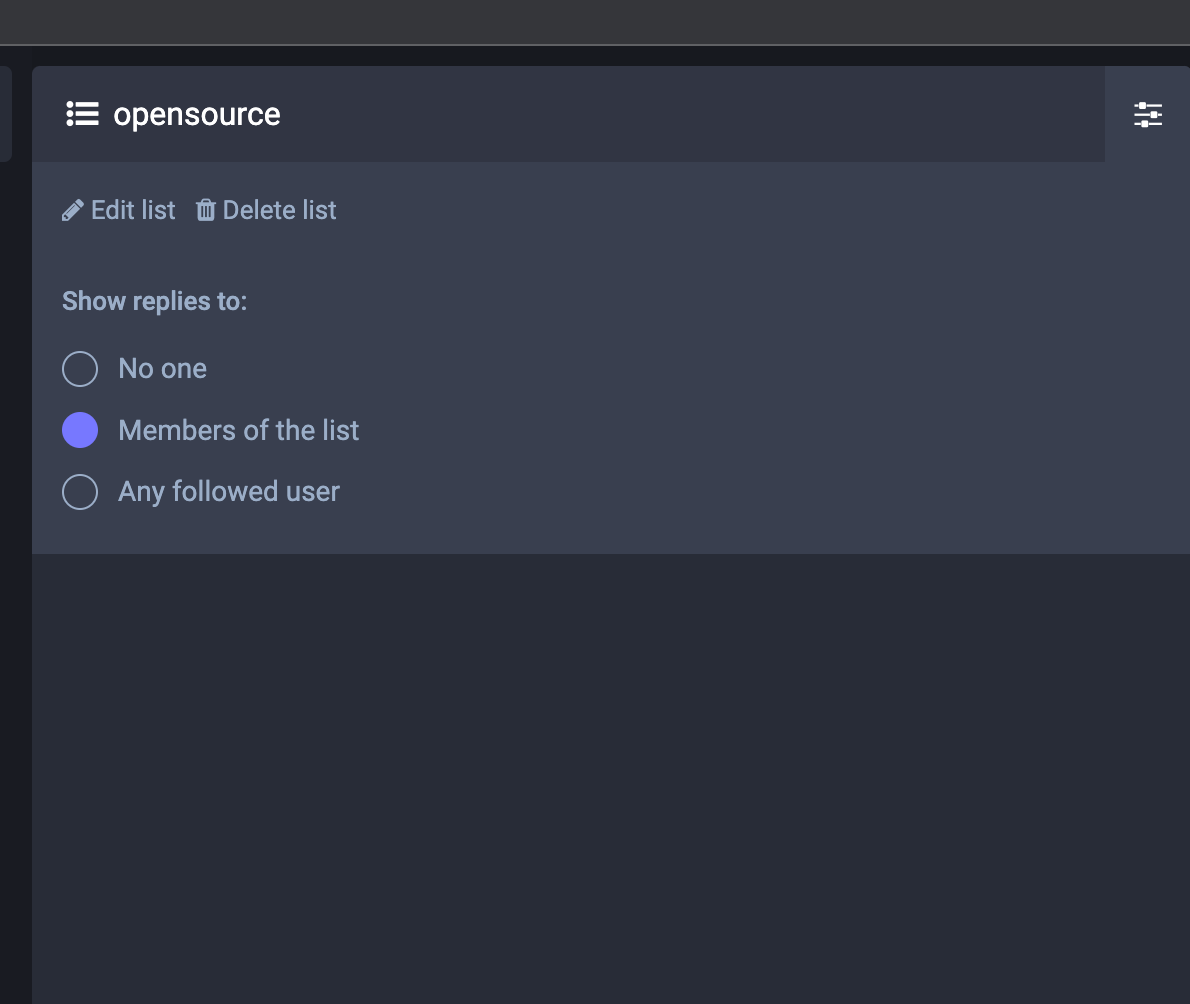The height and width of the screenshot is (1004, 1190).
Task: Enable the "Any followed user" radio button
Action: (80, 492)
